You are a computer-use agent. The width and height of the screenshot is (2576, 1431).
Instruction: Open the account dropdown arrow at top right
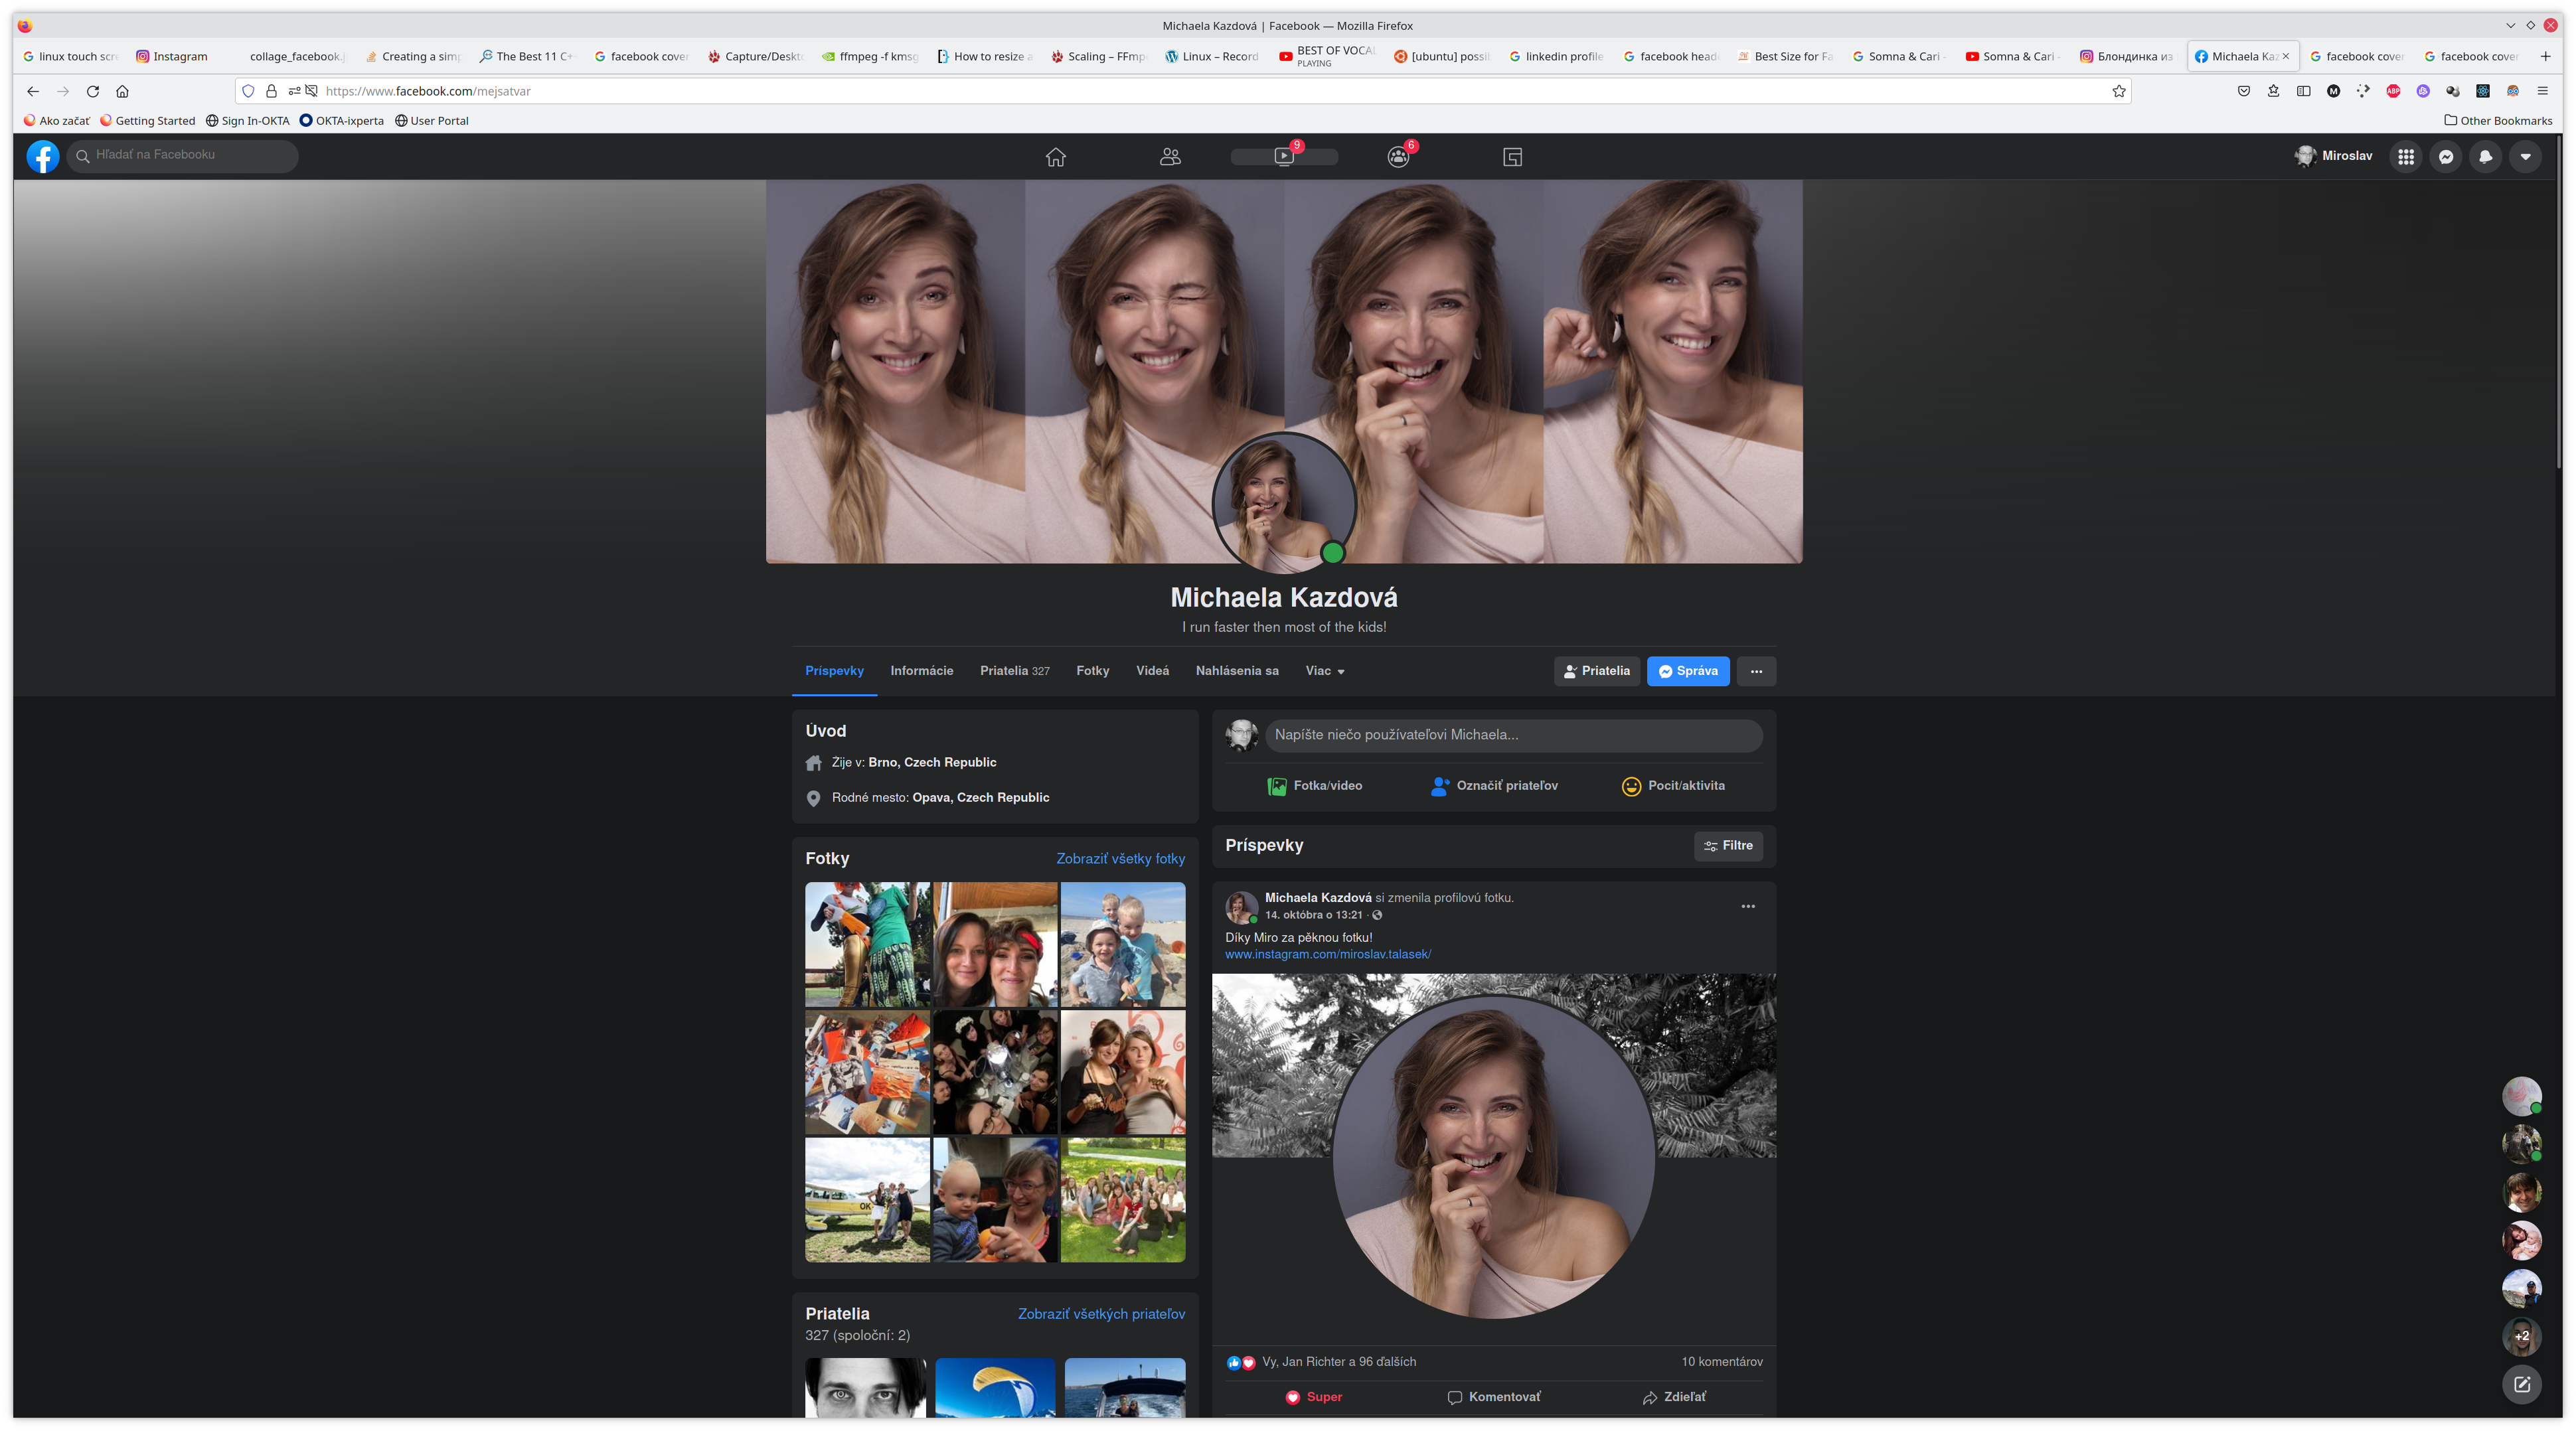tap(2525, 157)
